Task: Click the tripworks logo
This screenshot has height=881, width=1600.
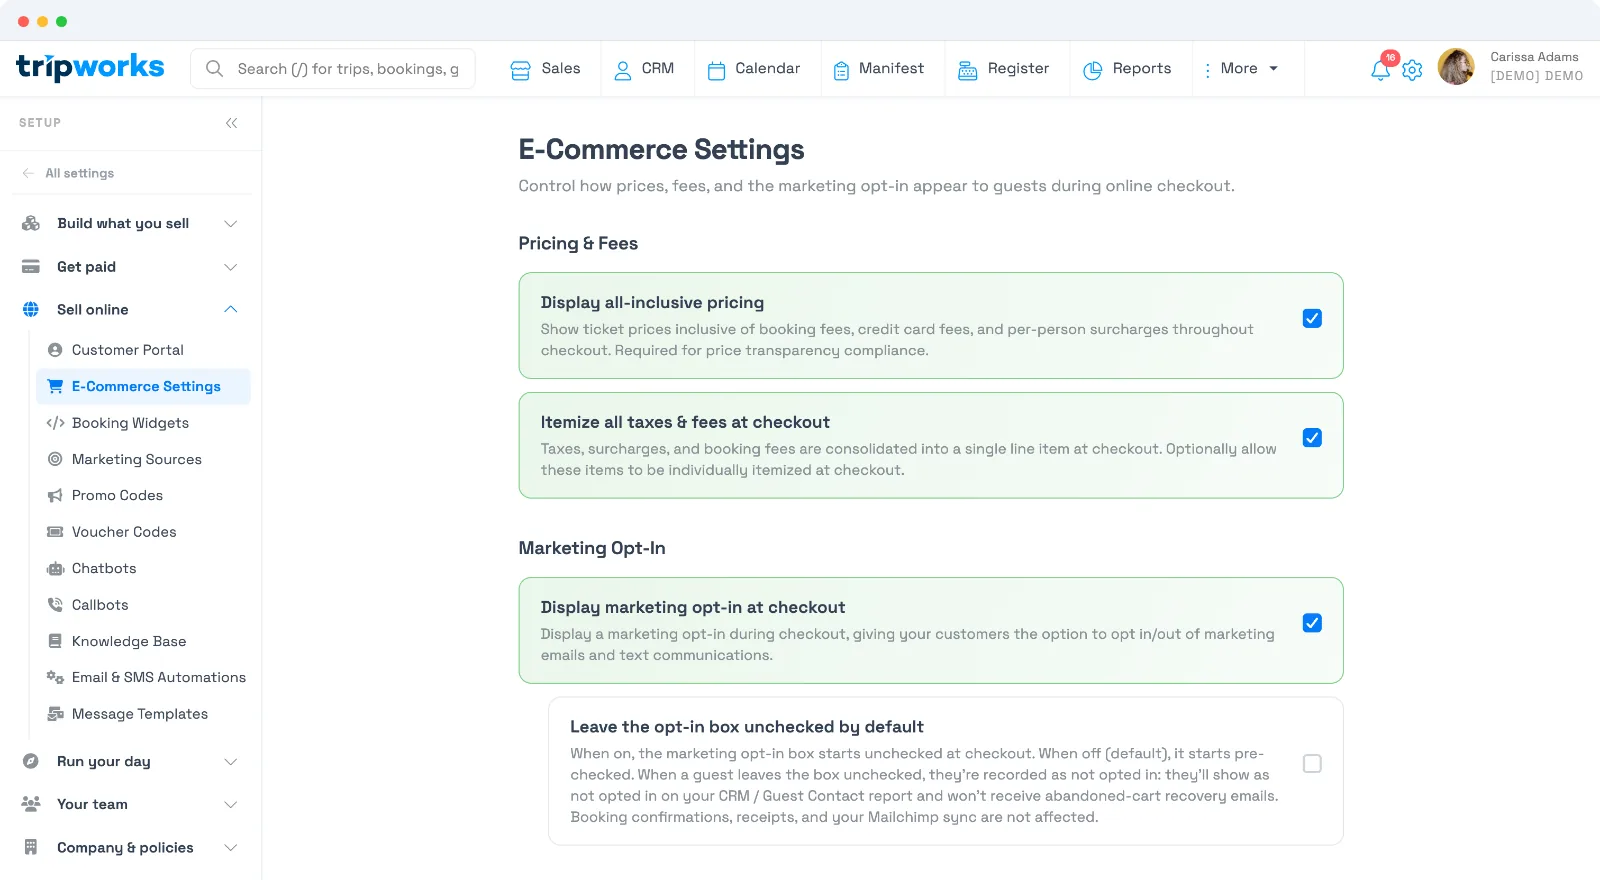Action: pyautogui.click(x=90, y=67)
